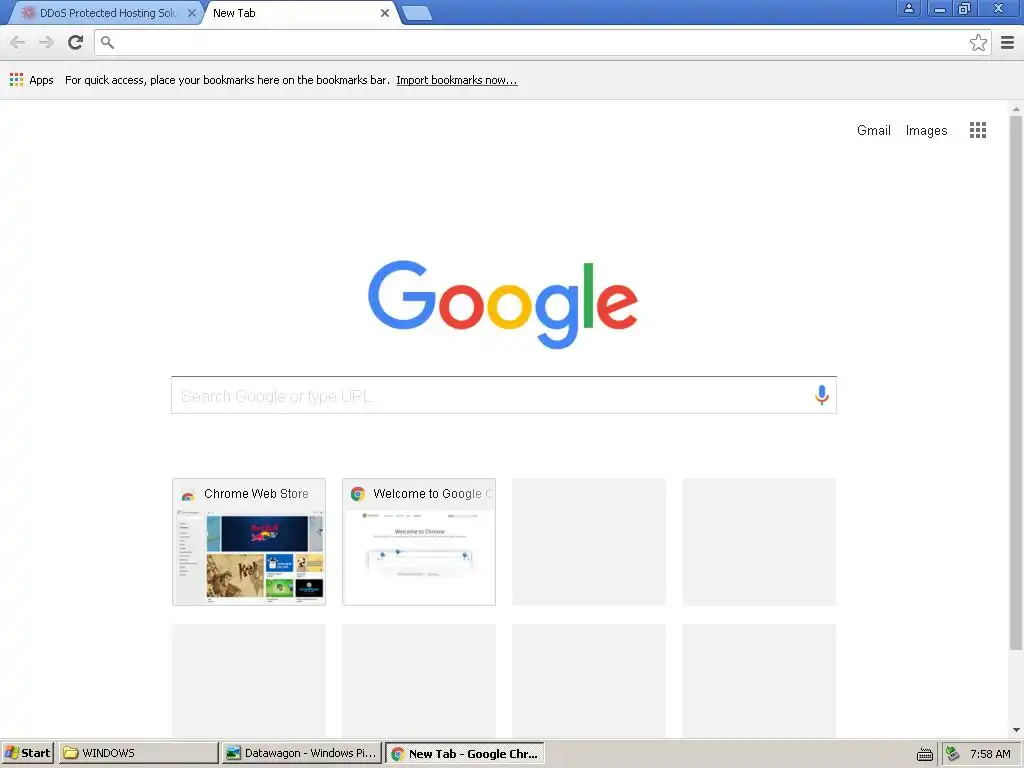The image size is (1024, 768).
Task: Click the Google logo
Action: coord(503,304)
